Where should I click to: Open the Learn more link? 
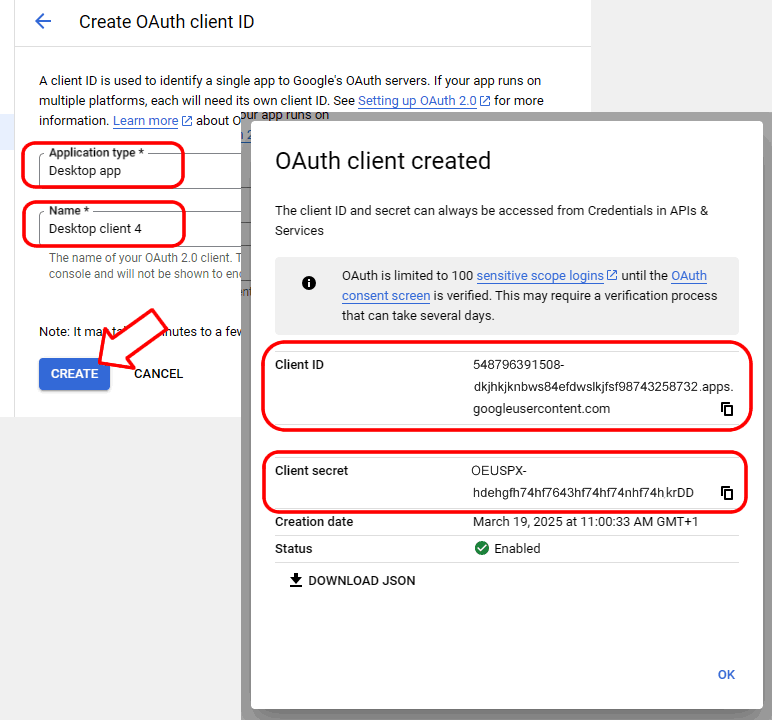(x=145, y=121)
